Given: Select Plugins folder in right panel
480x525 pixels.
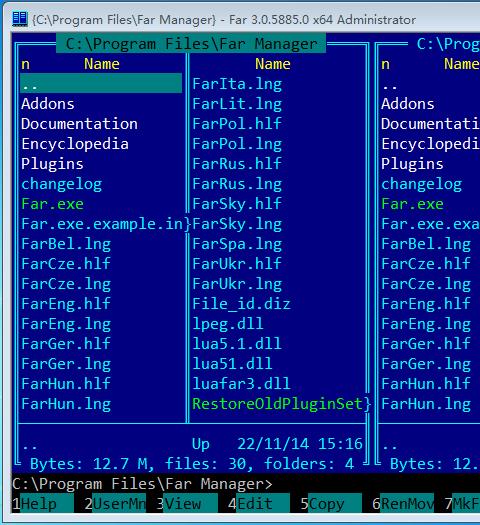Looking at the screenshot, I should click(412, 164).
